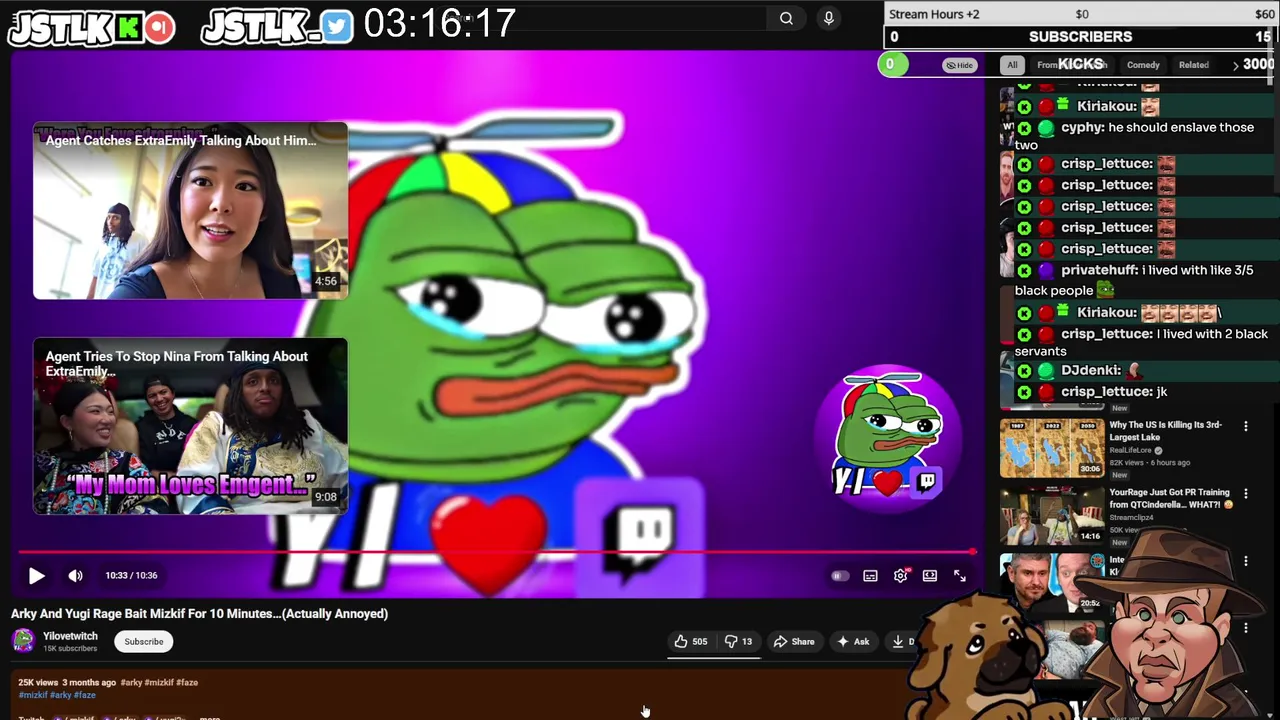1280x720 pixels.
Task: Open end-screen video 'Agent Catches ExtraEmily Talking About Him'
Action: pyautogui.click(x=190, y=211)
